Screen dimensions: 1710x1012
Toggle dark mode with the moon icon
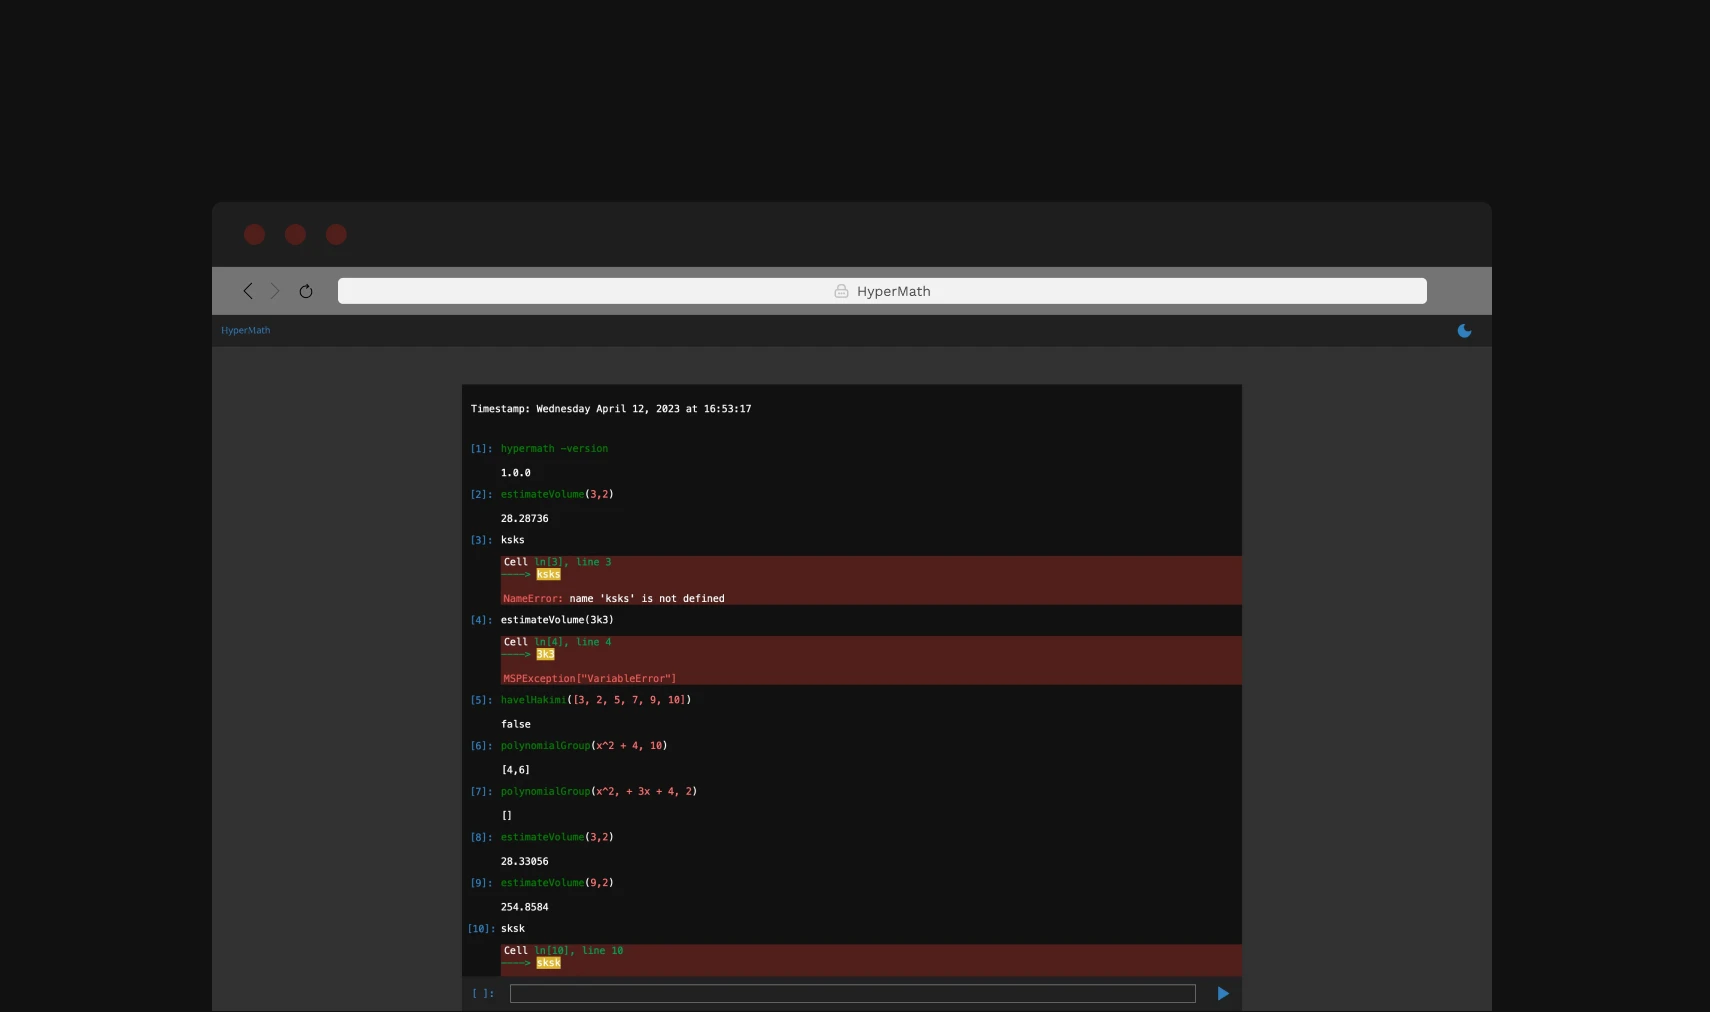(1464, 331)
